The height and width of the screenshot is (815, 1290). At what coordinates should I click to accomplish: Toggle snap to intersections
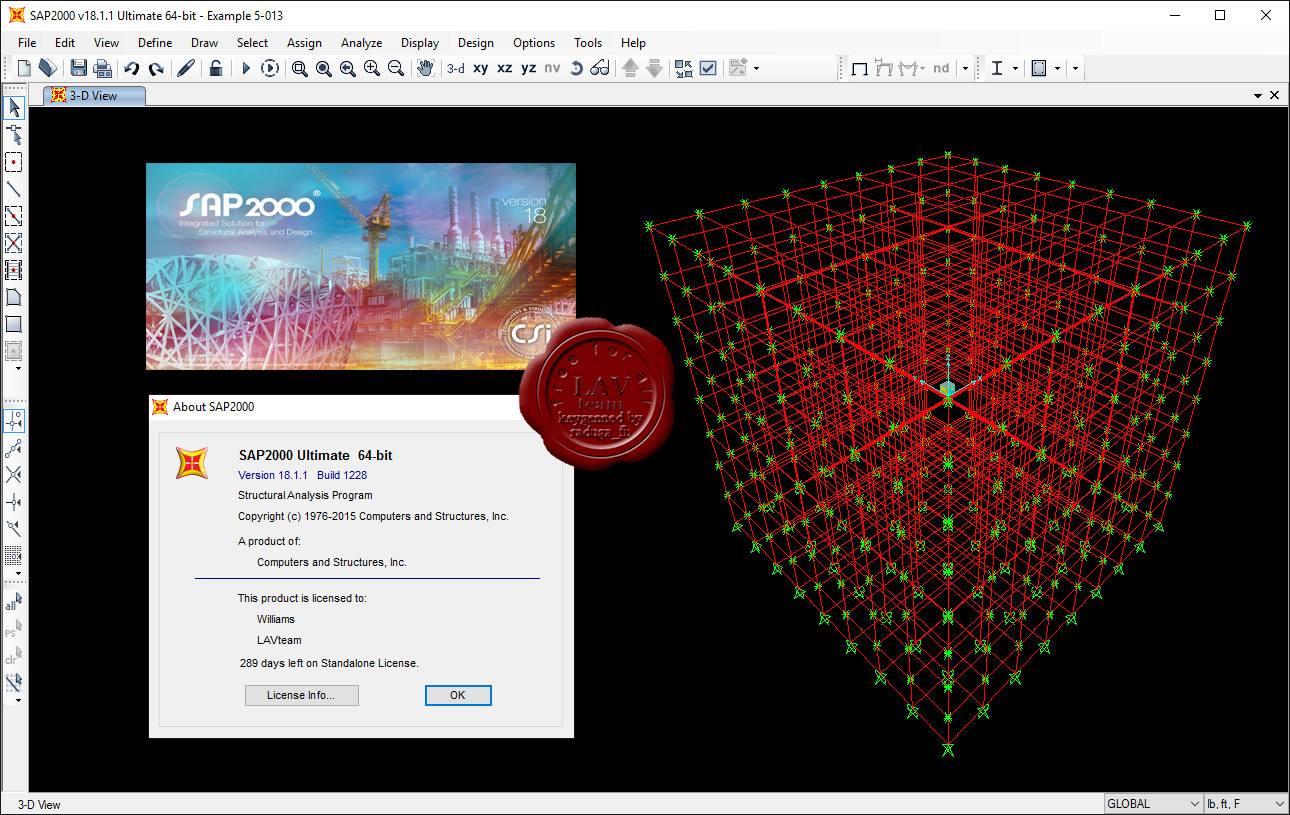pyautogui.click(x=14, y=474)
